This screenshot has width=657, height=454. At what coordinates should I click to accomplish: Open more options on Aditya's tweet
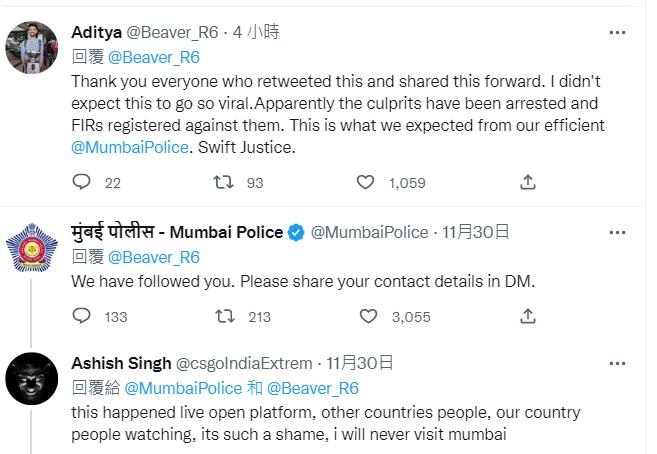tap(618, 32)
